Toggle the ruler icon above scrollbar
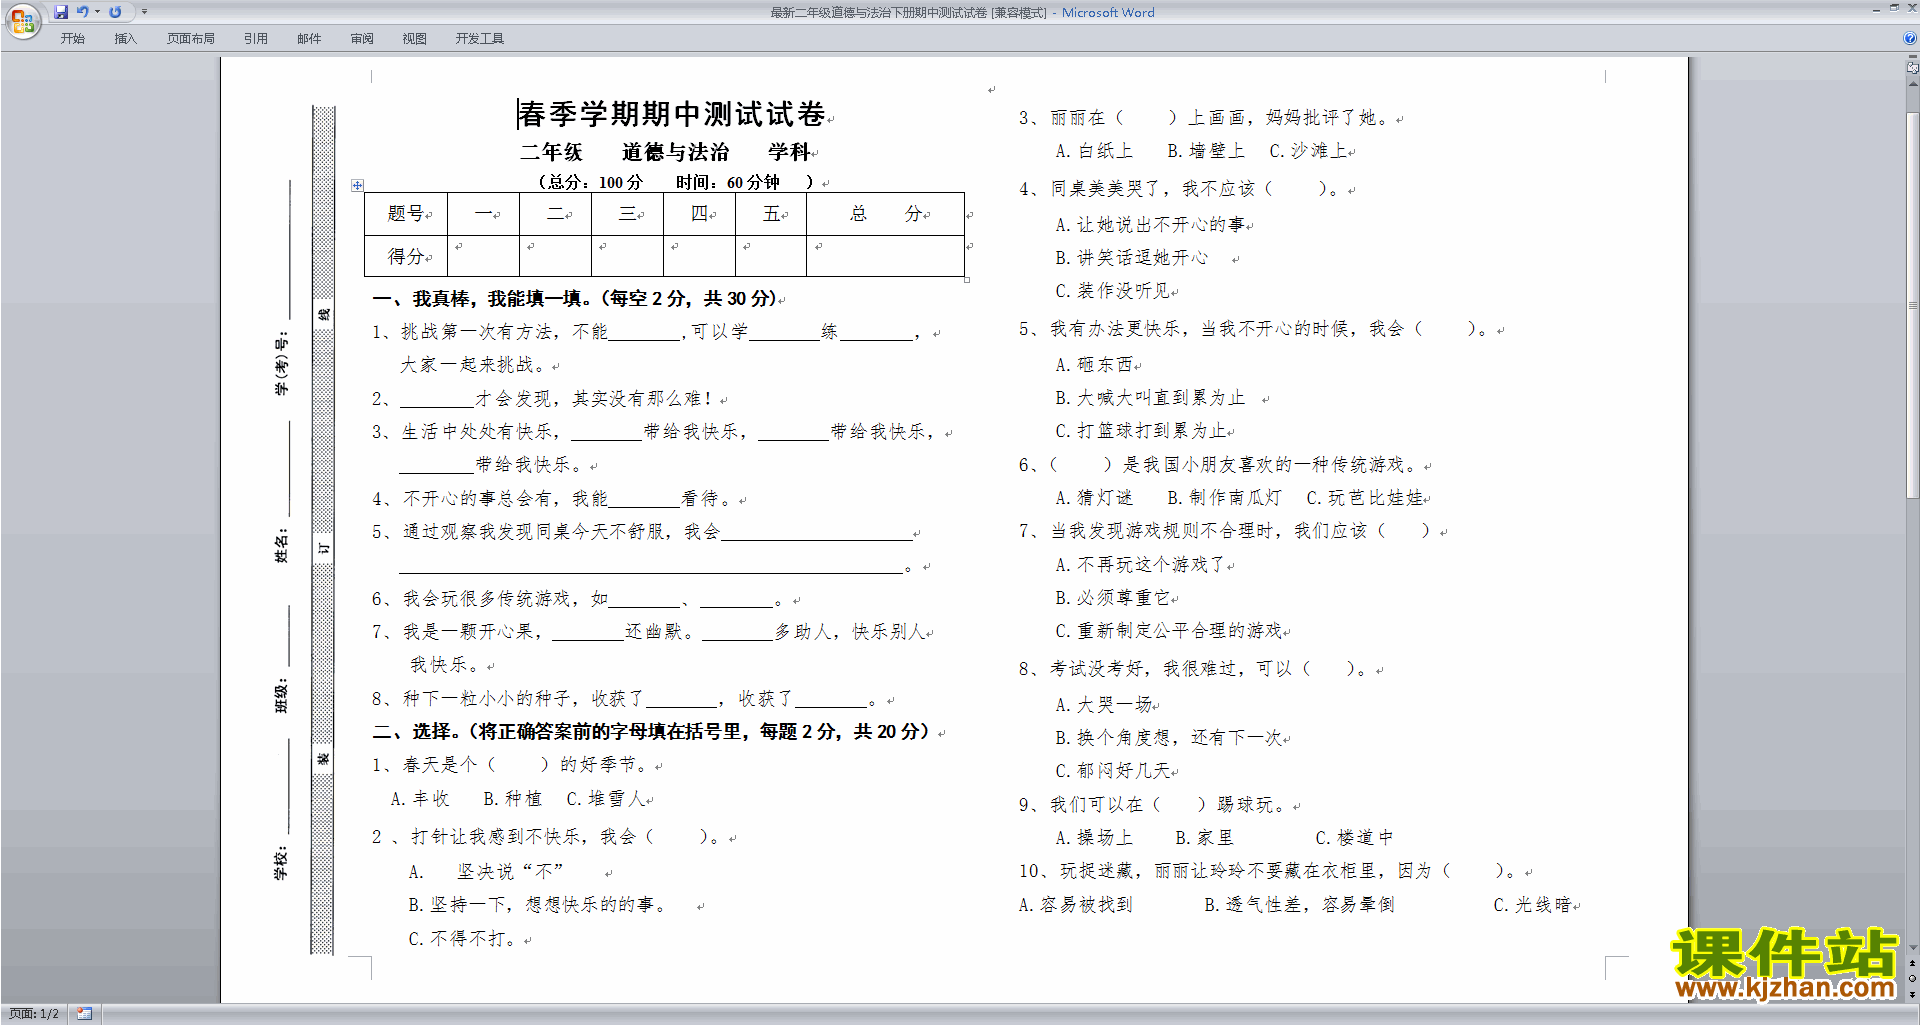Image resolution: width=1920 pixels, height=1025 pixels. coord(1913,68)
